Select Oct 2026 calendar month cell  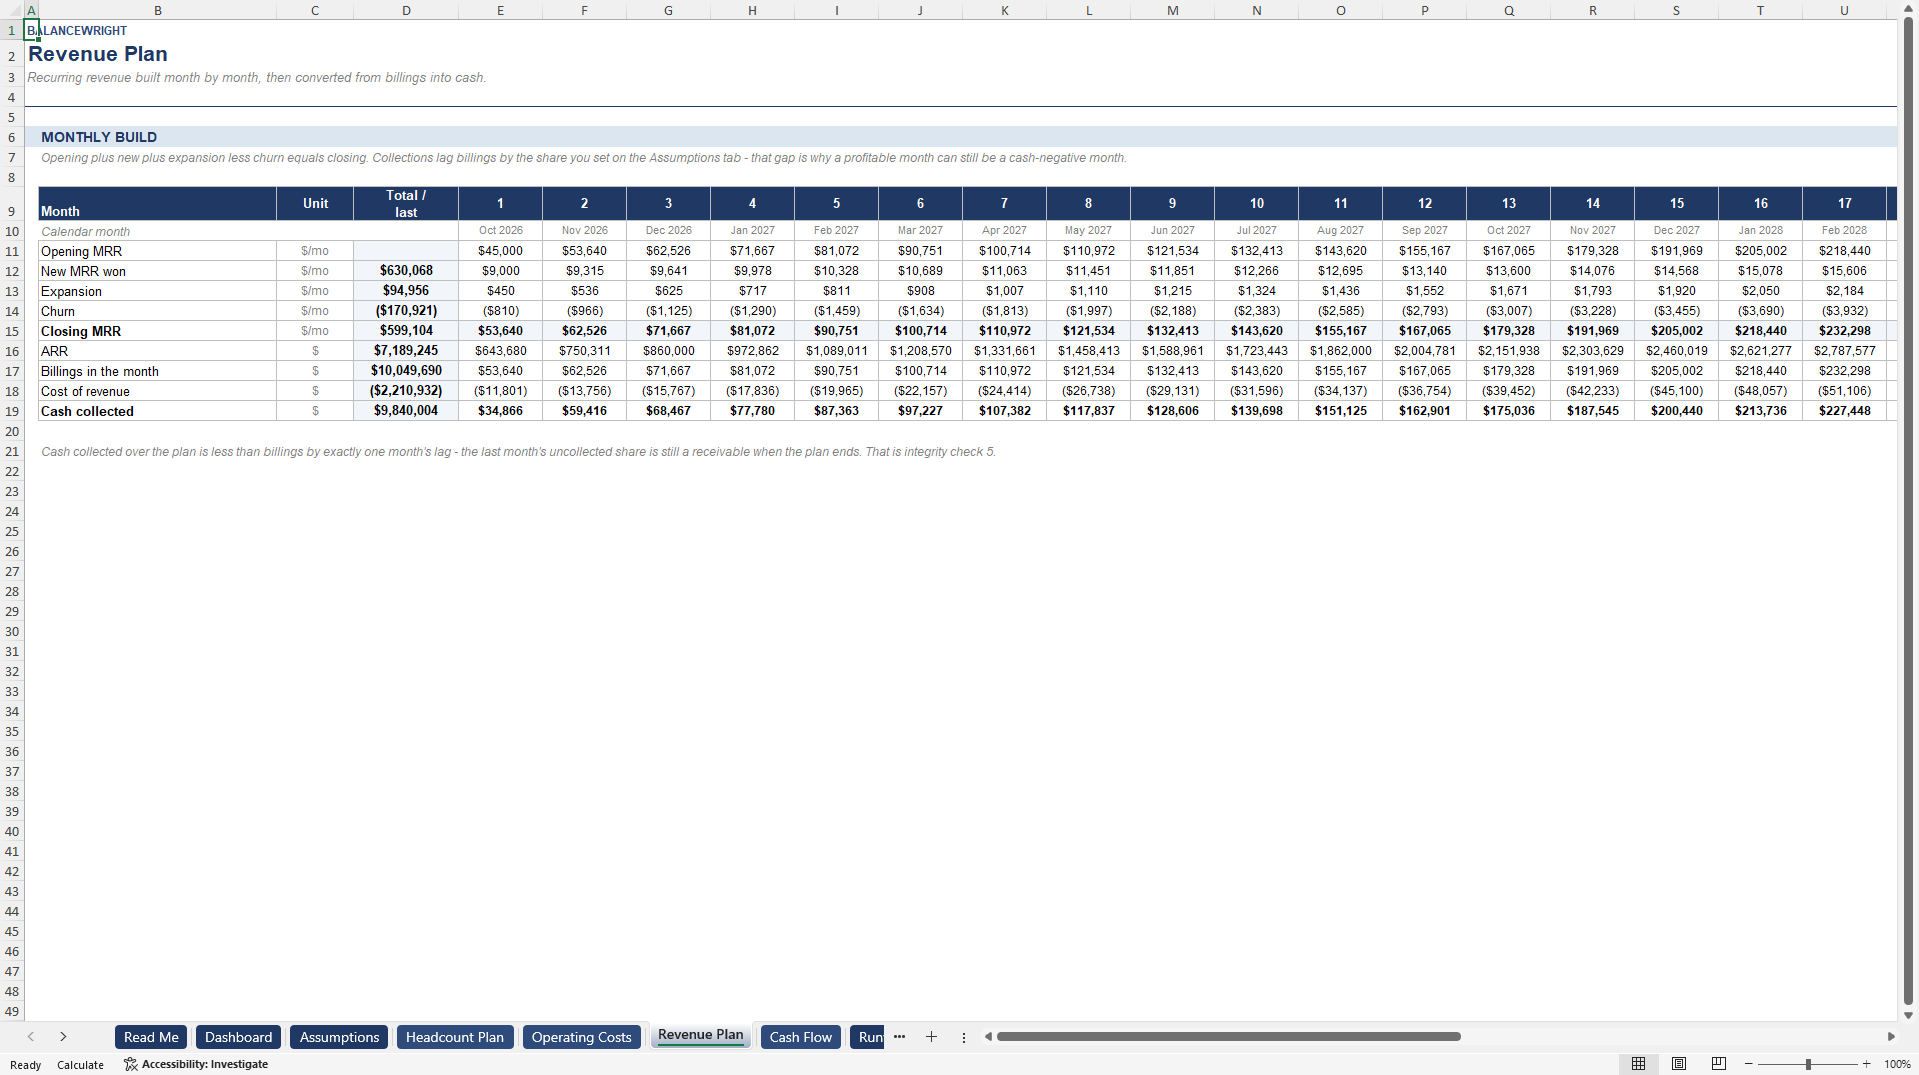[x=500, y=231]
